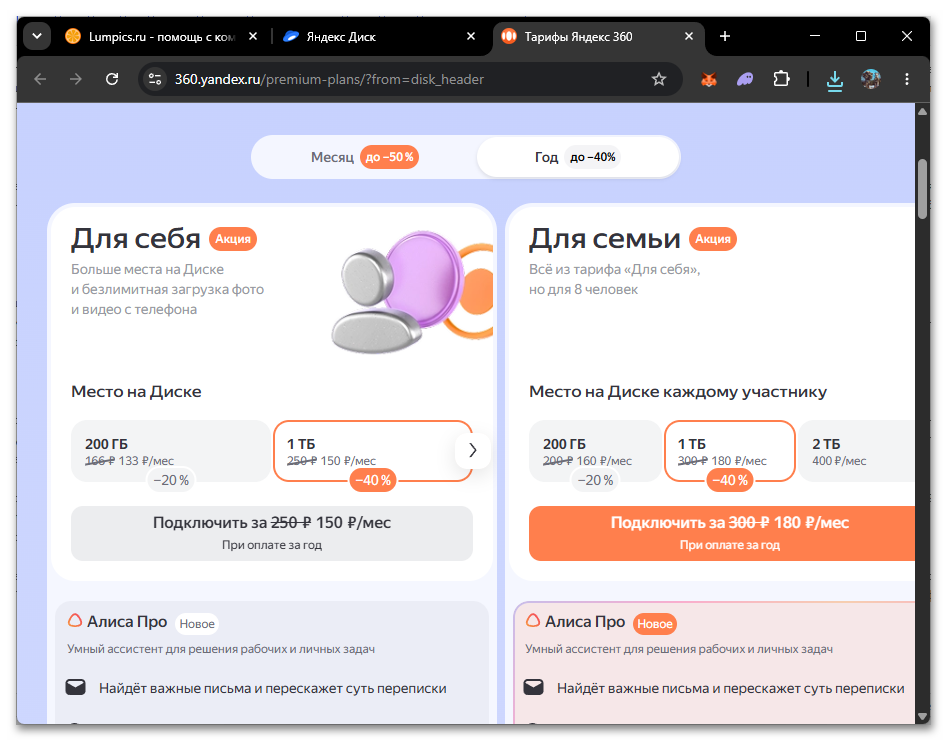Close the browser window
The width and height of the screenshot is (947, 741).
[907, 36]
